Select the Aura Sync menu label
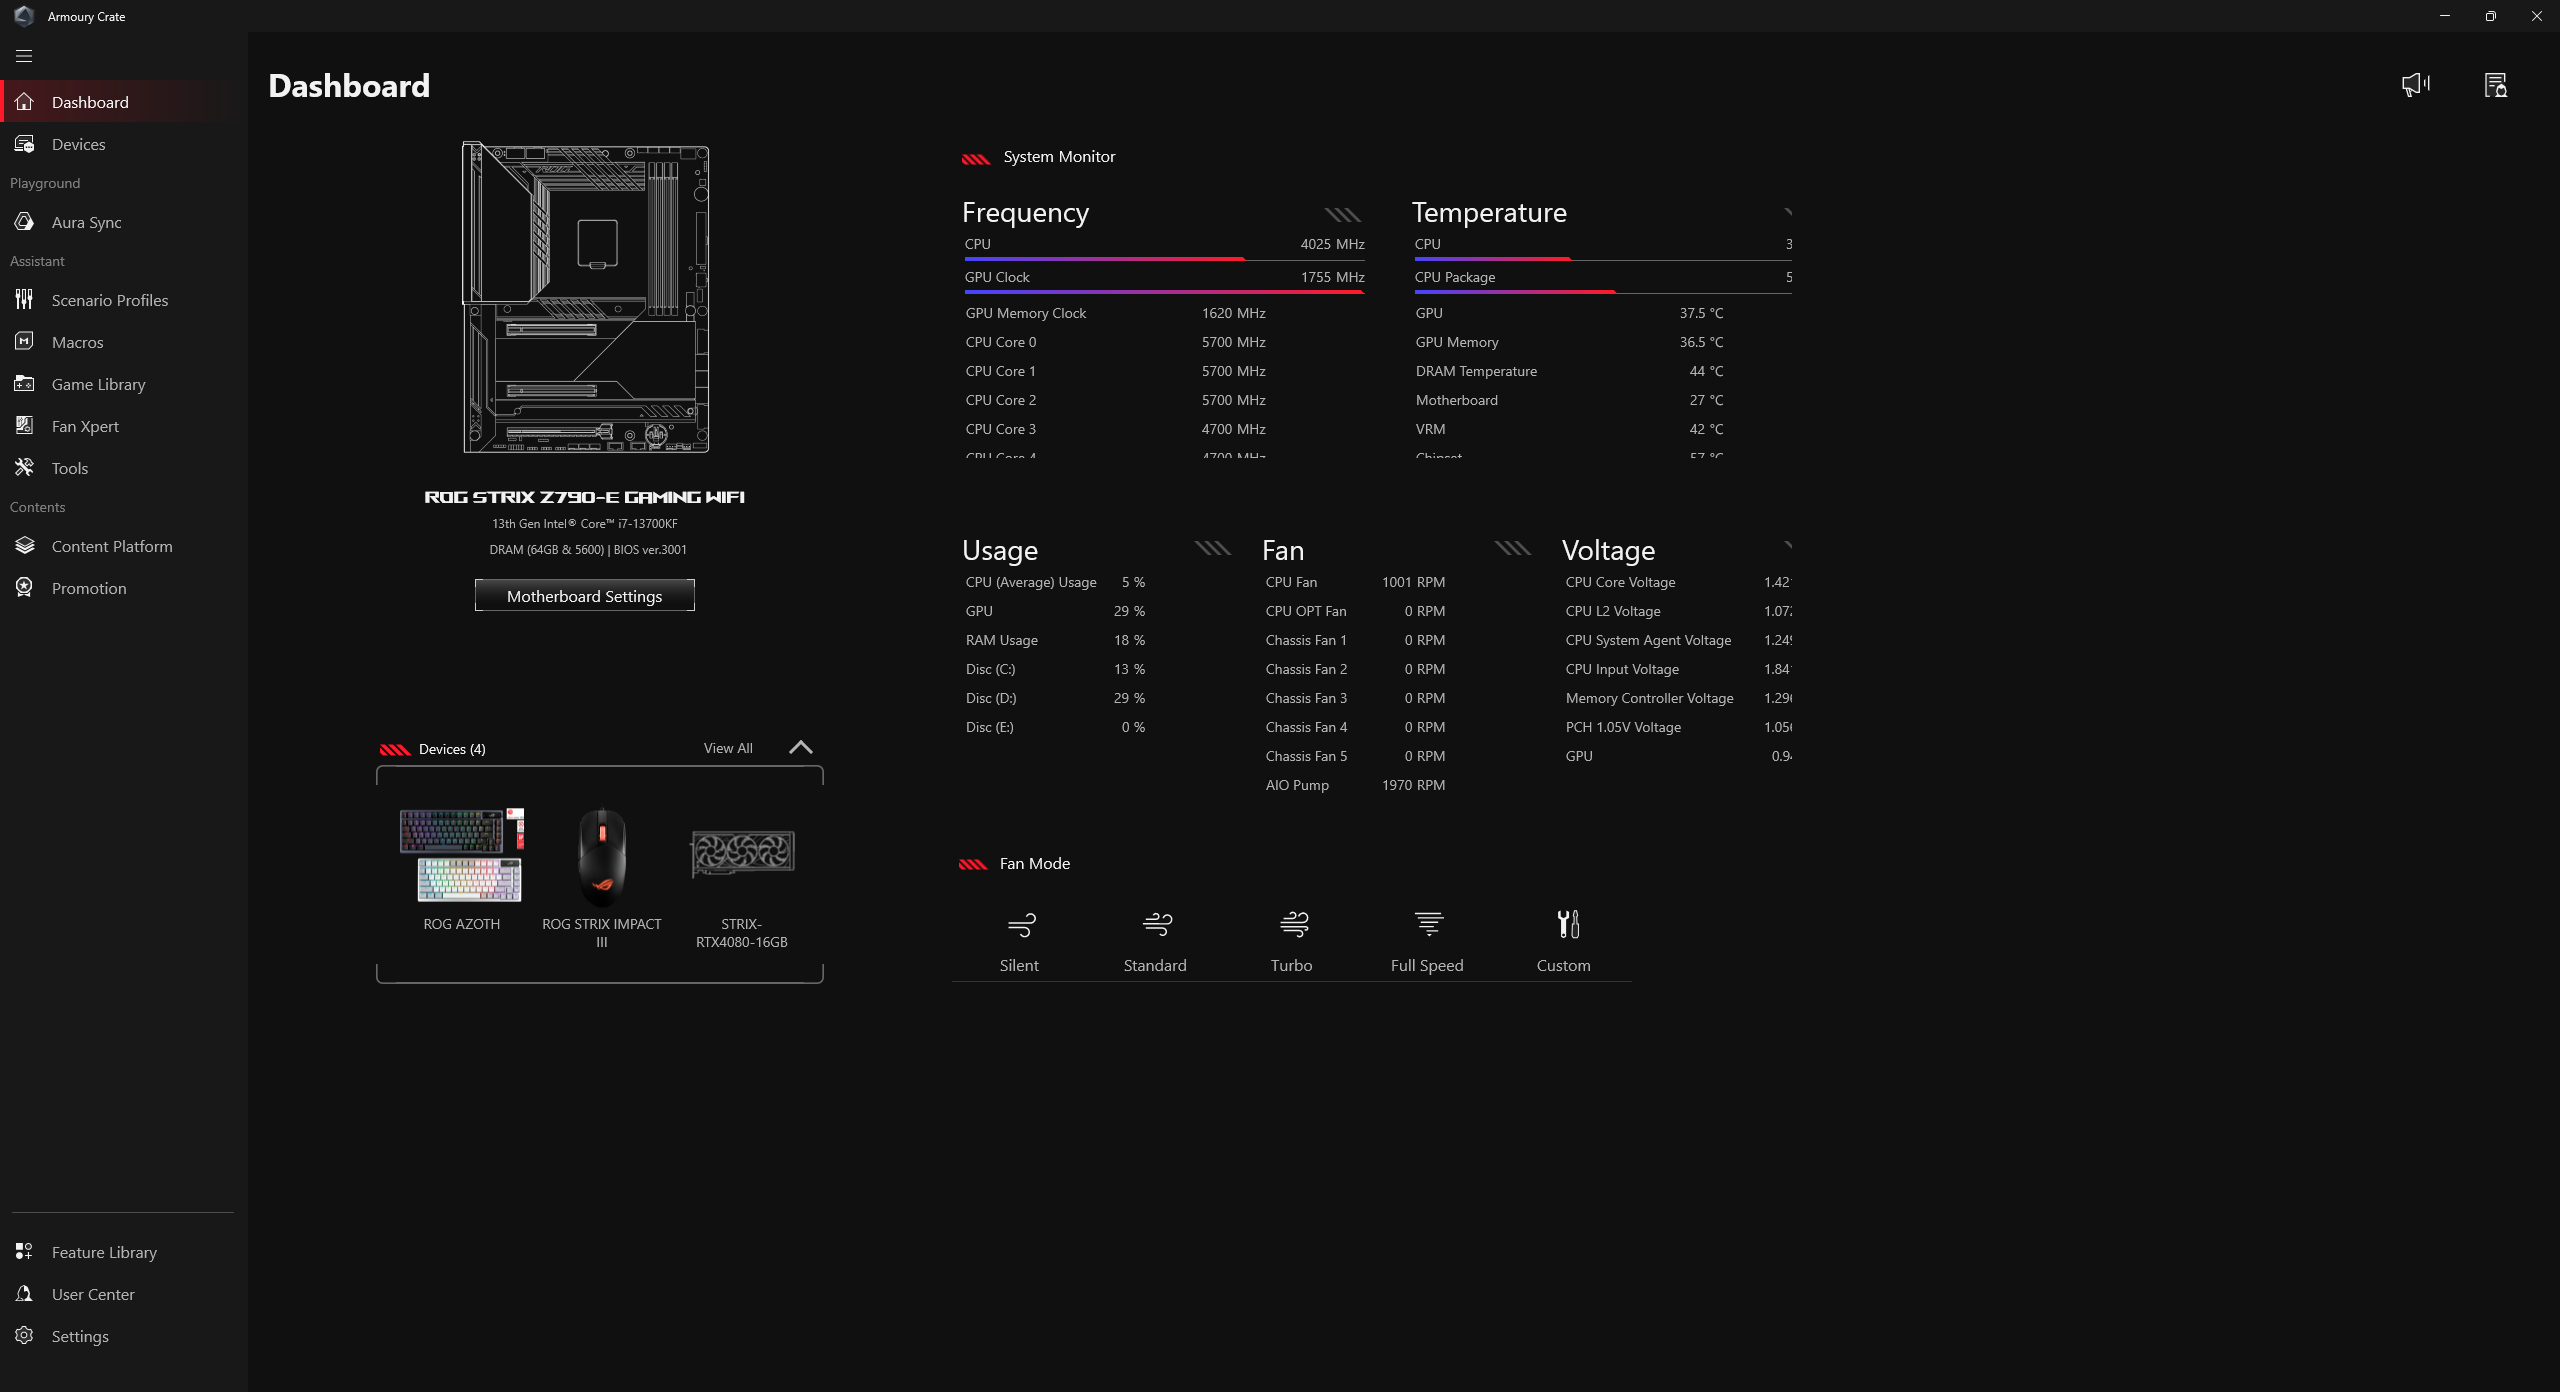2560x1392 pixels. pos(87,222)
